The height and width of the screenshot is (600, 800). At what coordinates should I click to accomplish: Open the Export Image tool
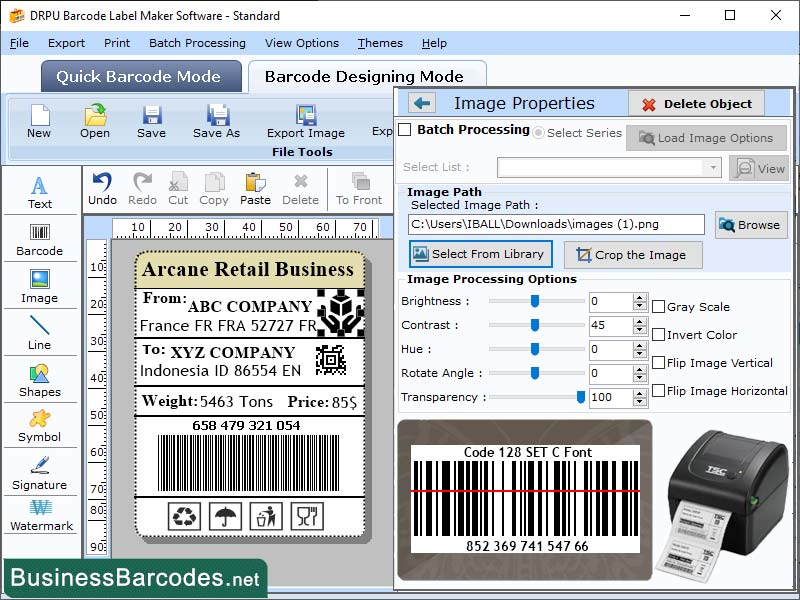coord(305,122)
